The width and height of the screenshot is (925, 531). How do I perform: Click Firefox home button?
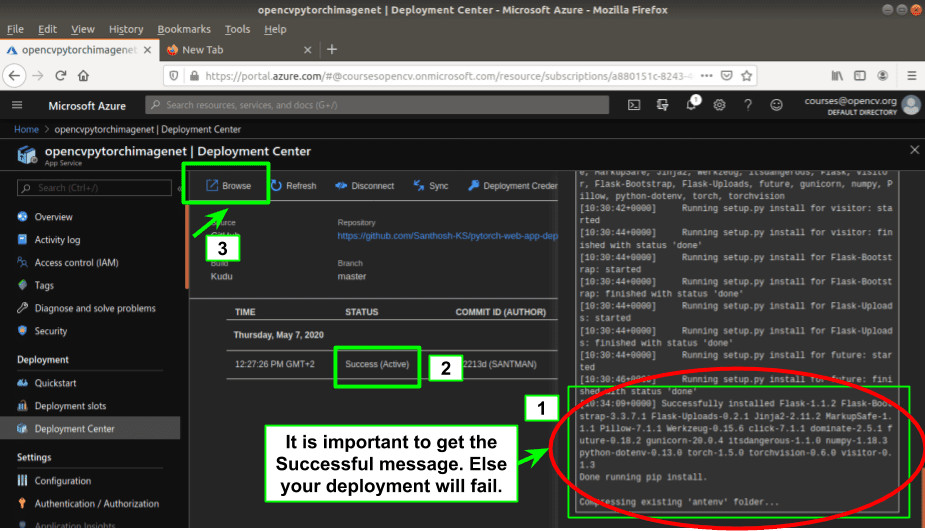tap(83, 76)
